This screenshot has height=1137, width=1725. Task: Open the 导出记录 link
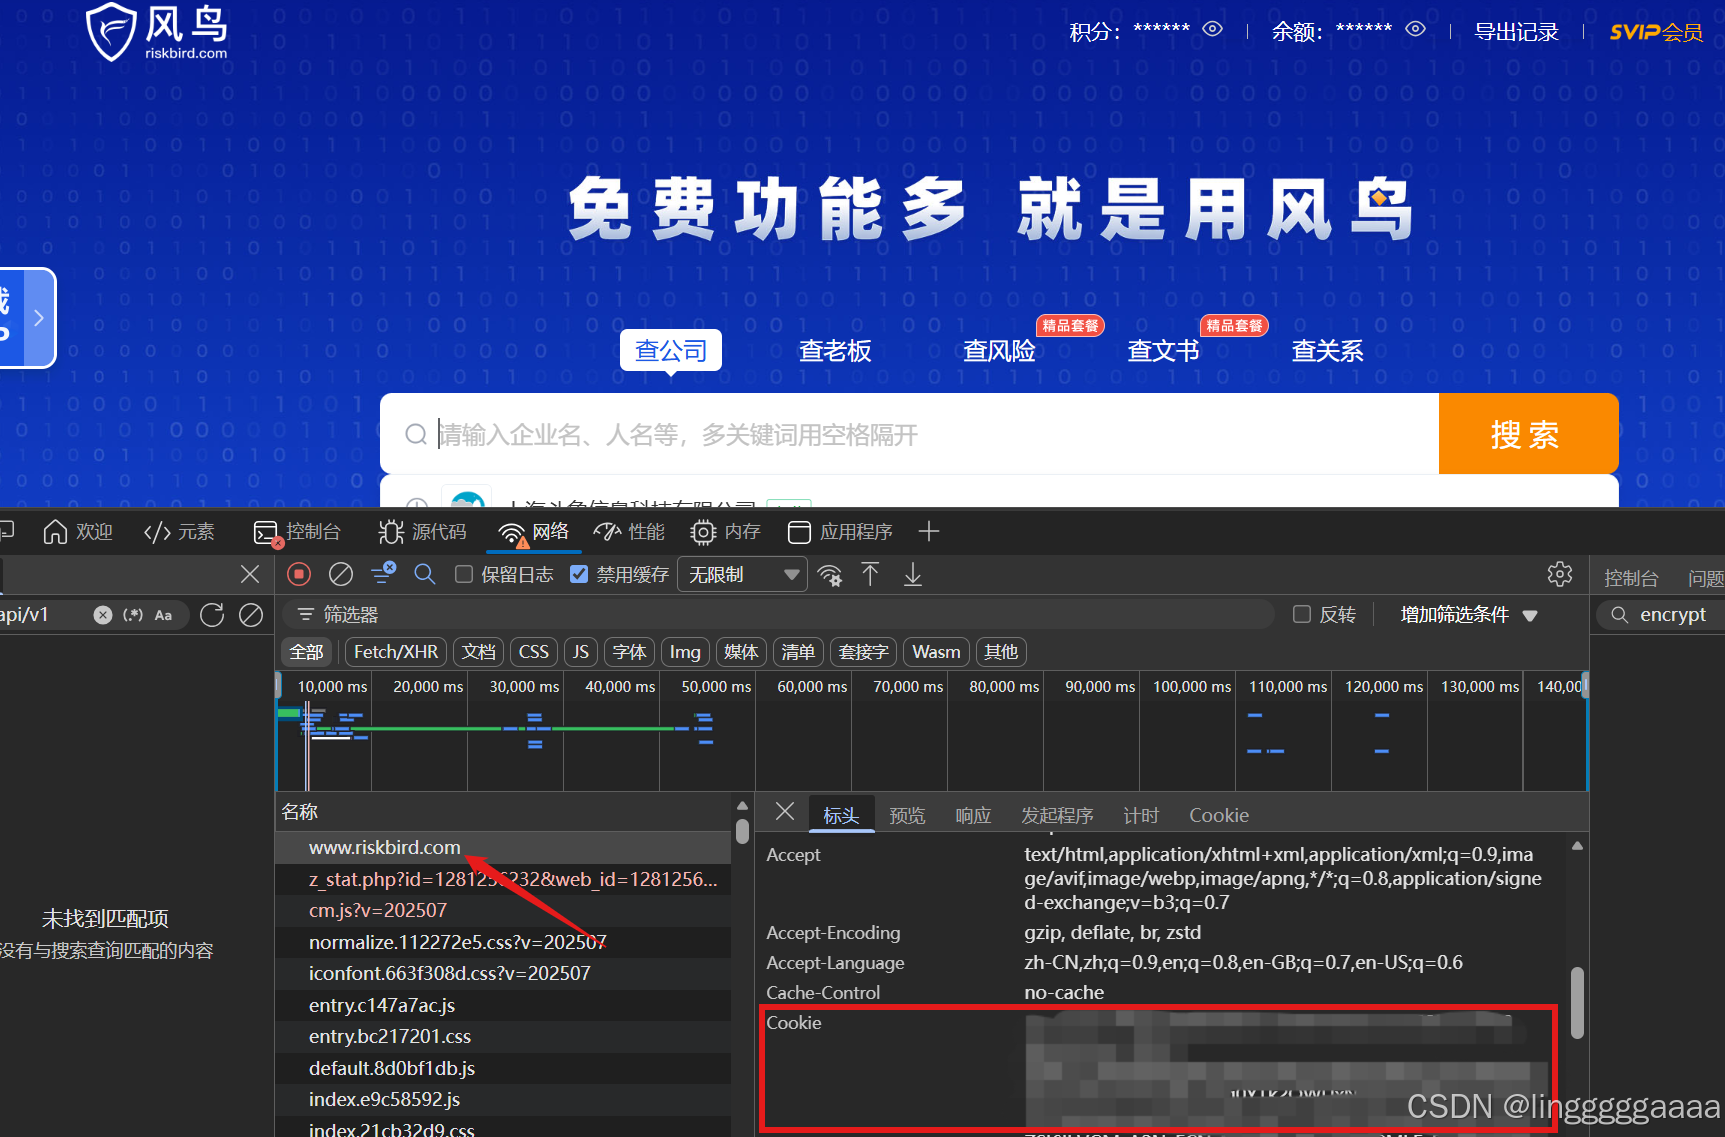(x=1517, y=30)
